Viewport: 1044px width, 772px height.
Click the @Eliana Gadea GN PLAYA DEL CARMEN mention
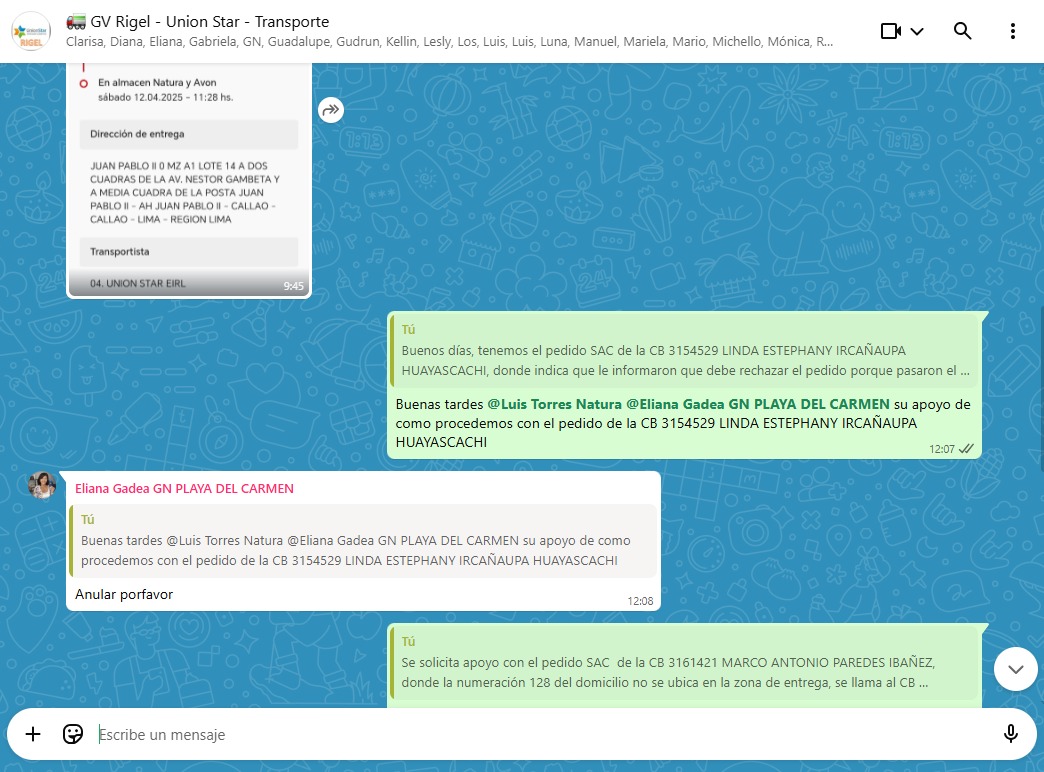pyautogui.click(x=757, y=404)
